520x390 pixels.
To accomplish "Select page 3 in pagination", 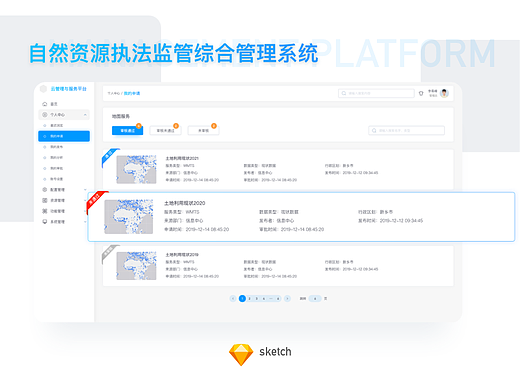I will pyautogui.click(x=257, y=299).
